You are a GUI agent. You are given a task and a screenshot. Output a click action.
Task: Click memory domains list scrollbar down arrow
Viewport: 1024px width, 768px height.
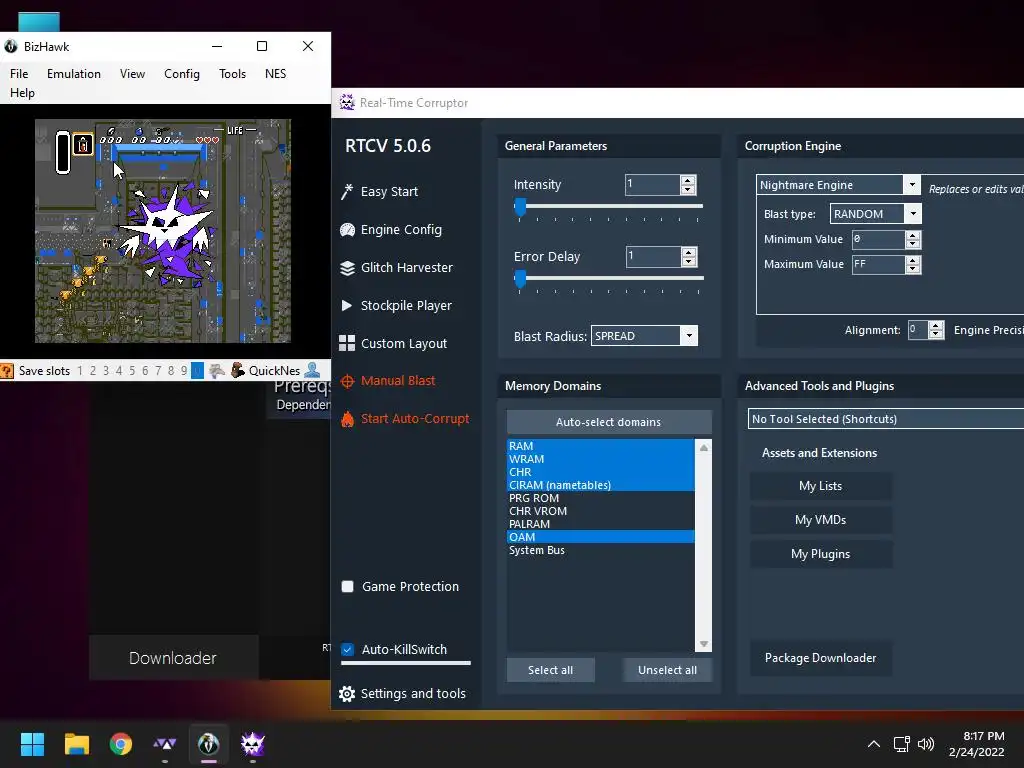703,645
